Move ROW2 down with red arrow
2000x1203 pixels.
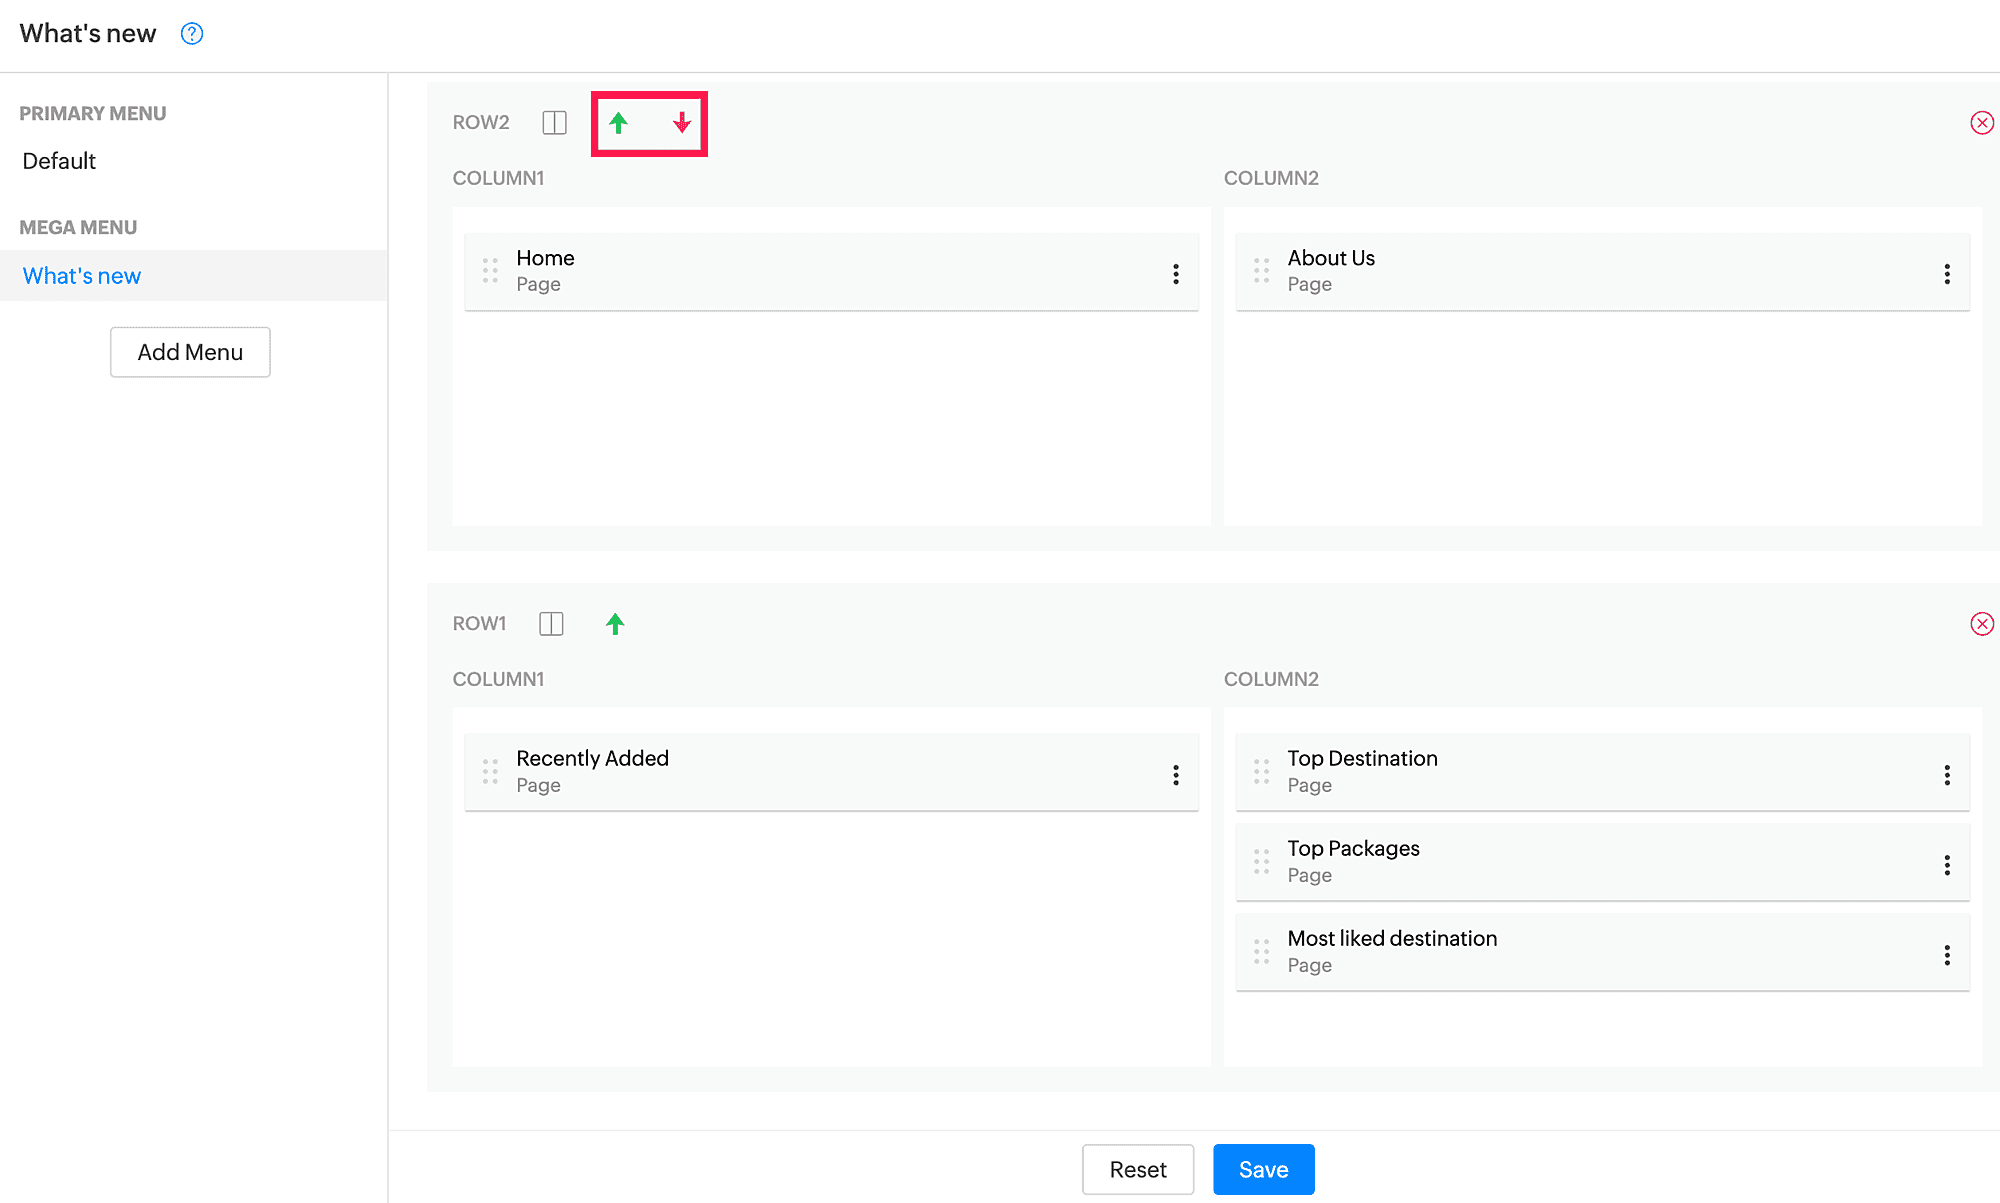point(681,123)
